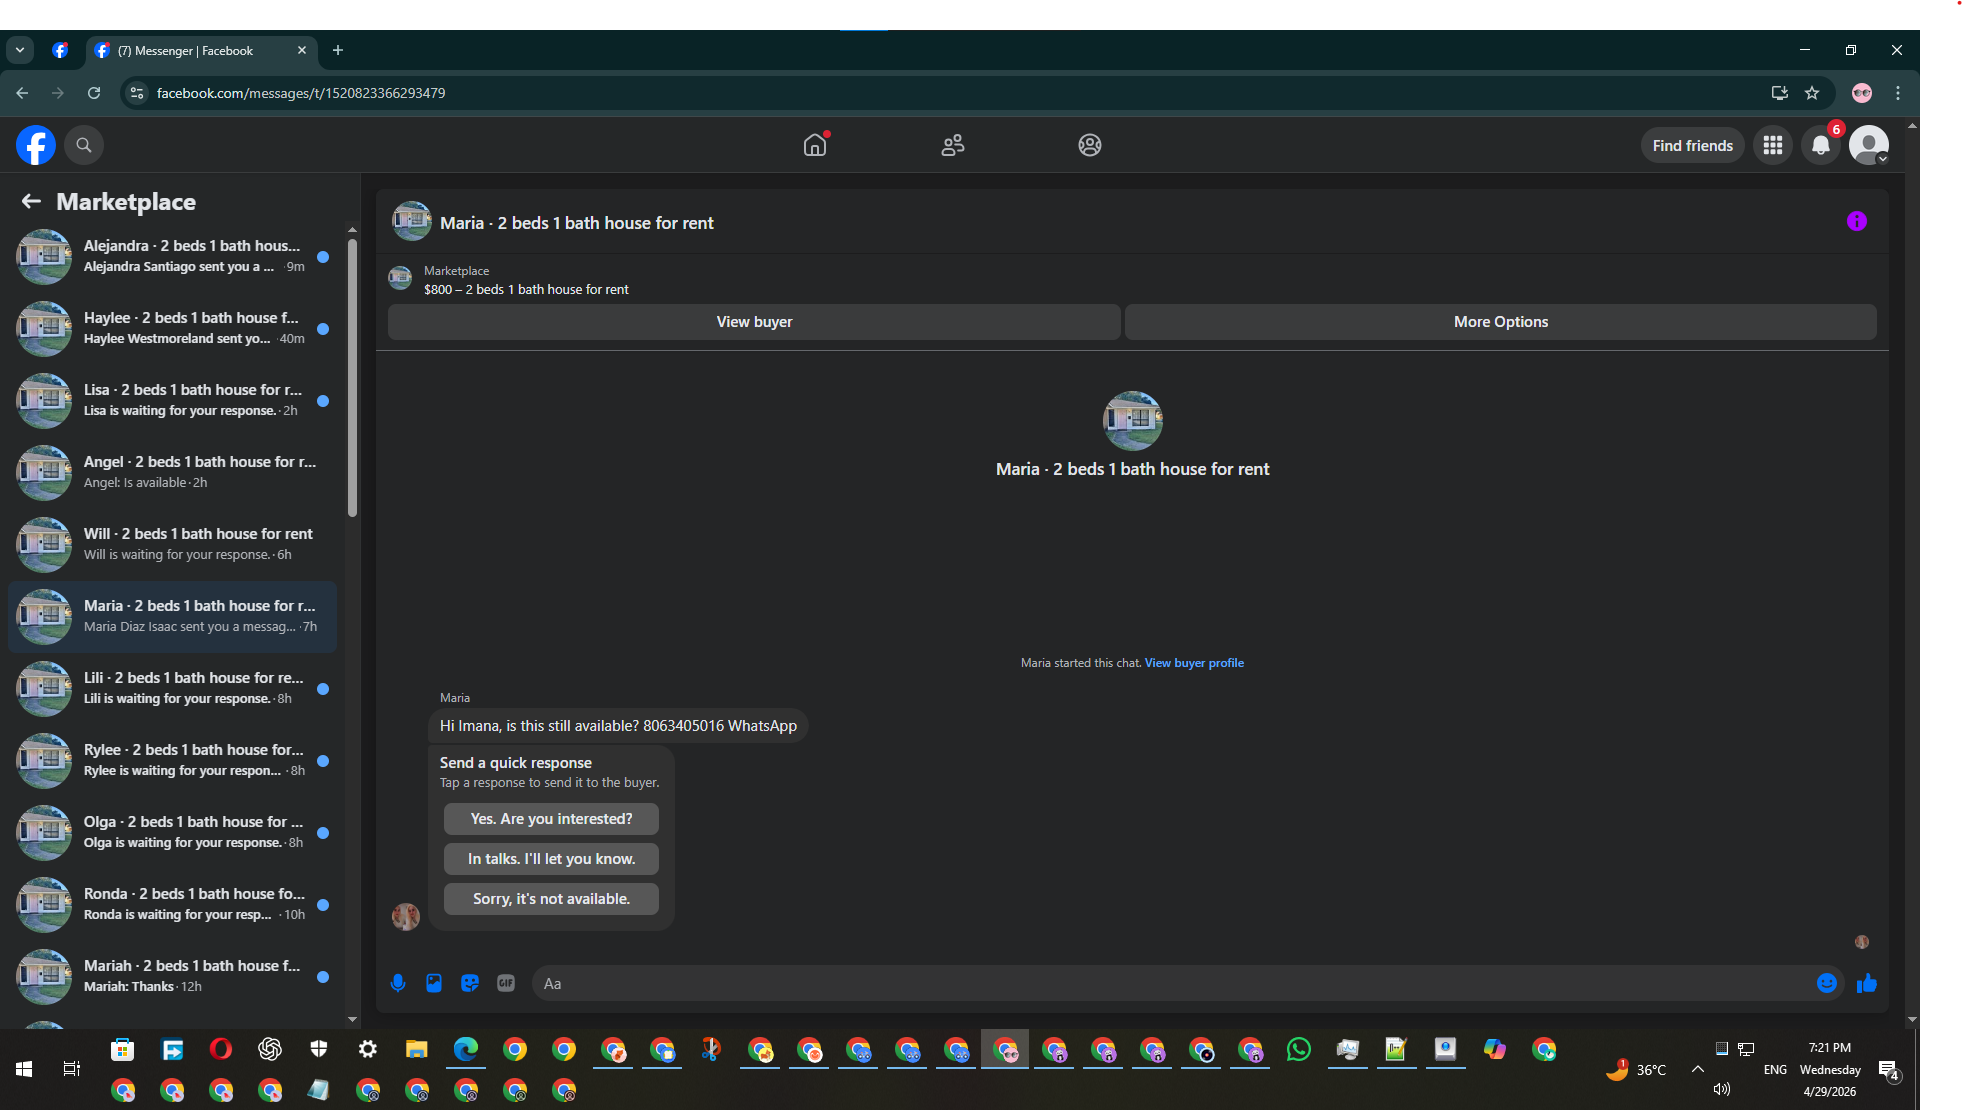Open conversation information purple icon
The width and height of the screenshot is (1963, 1110).
click(1857, 221)
